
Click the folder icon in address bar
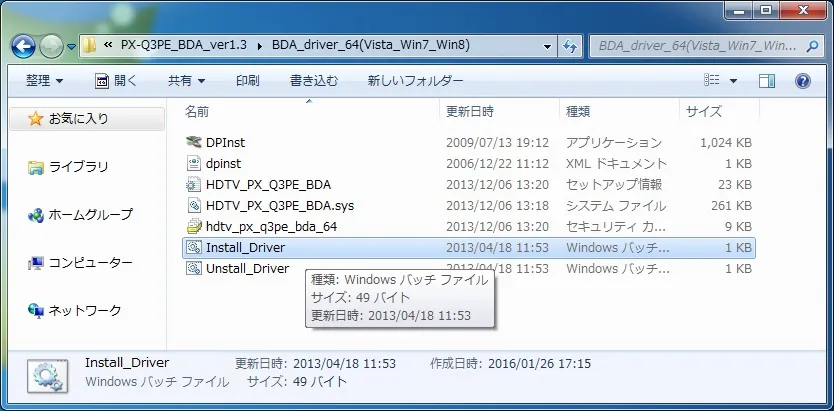tap(89, 46)
